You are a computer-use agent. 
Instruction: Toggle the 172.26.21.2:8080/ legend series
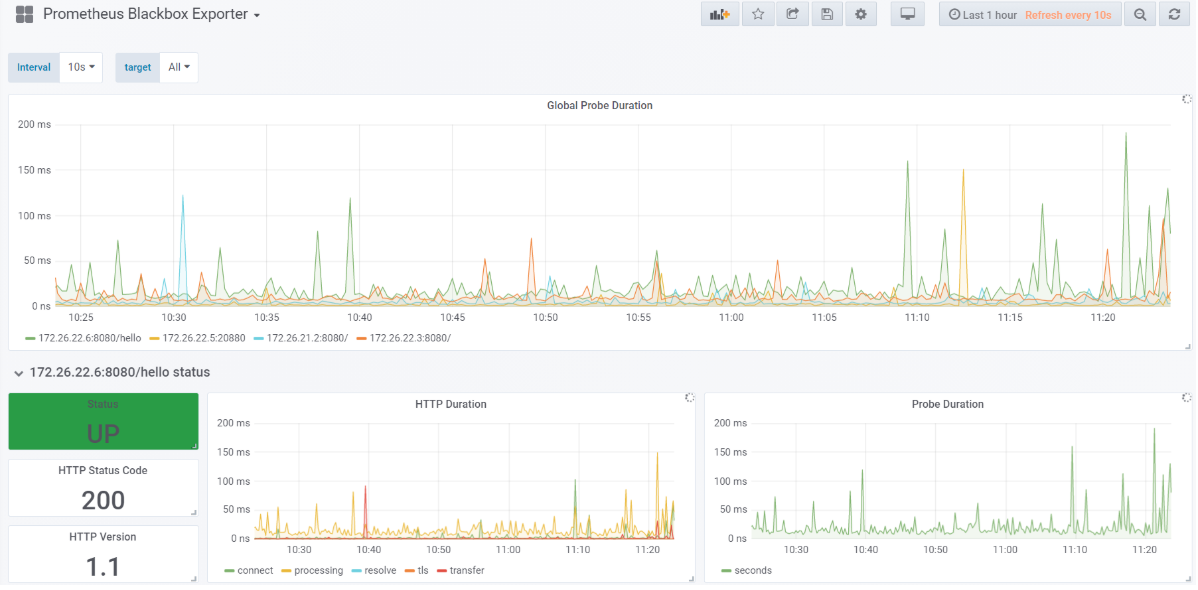300,338
